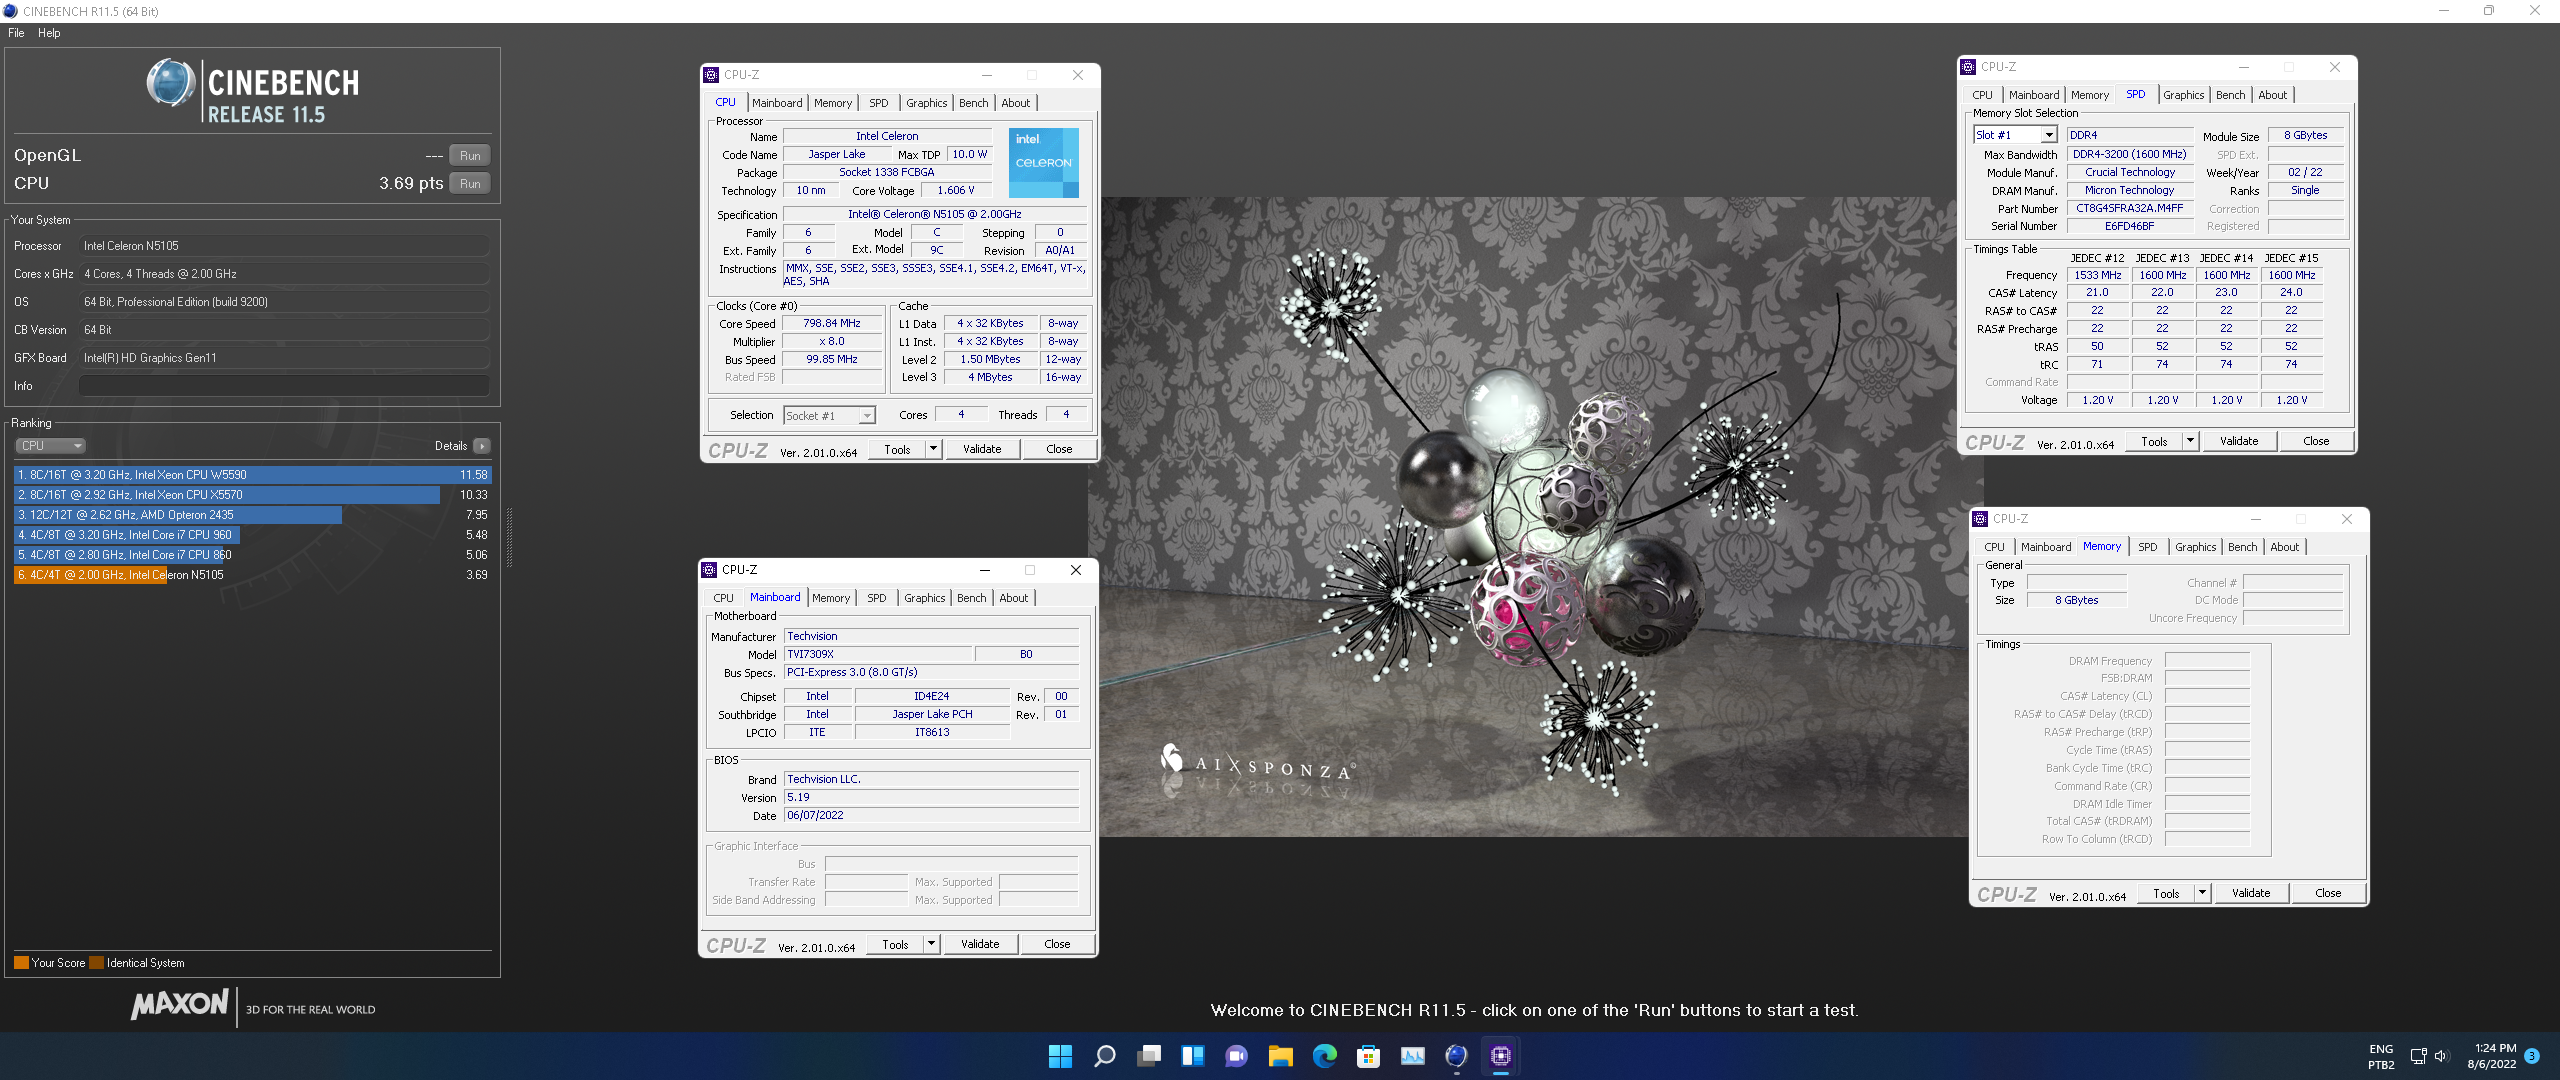The image size is (2560, 1080).
Task: Click Validate in Memory window
Action: (x=2251, y=893)
